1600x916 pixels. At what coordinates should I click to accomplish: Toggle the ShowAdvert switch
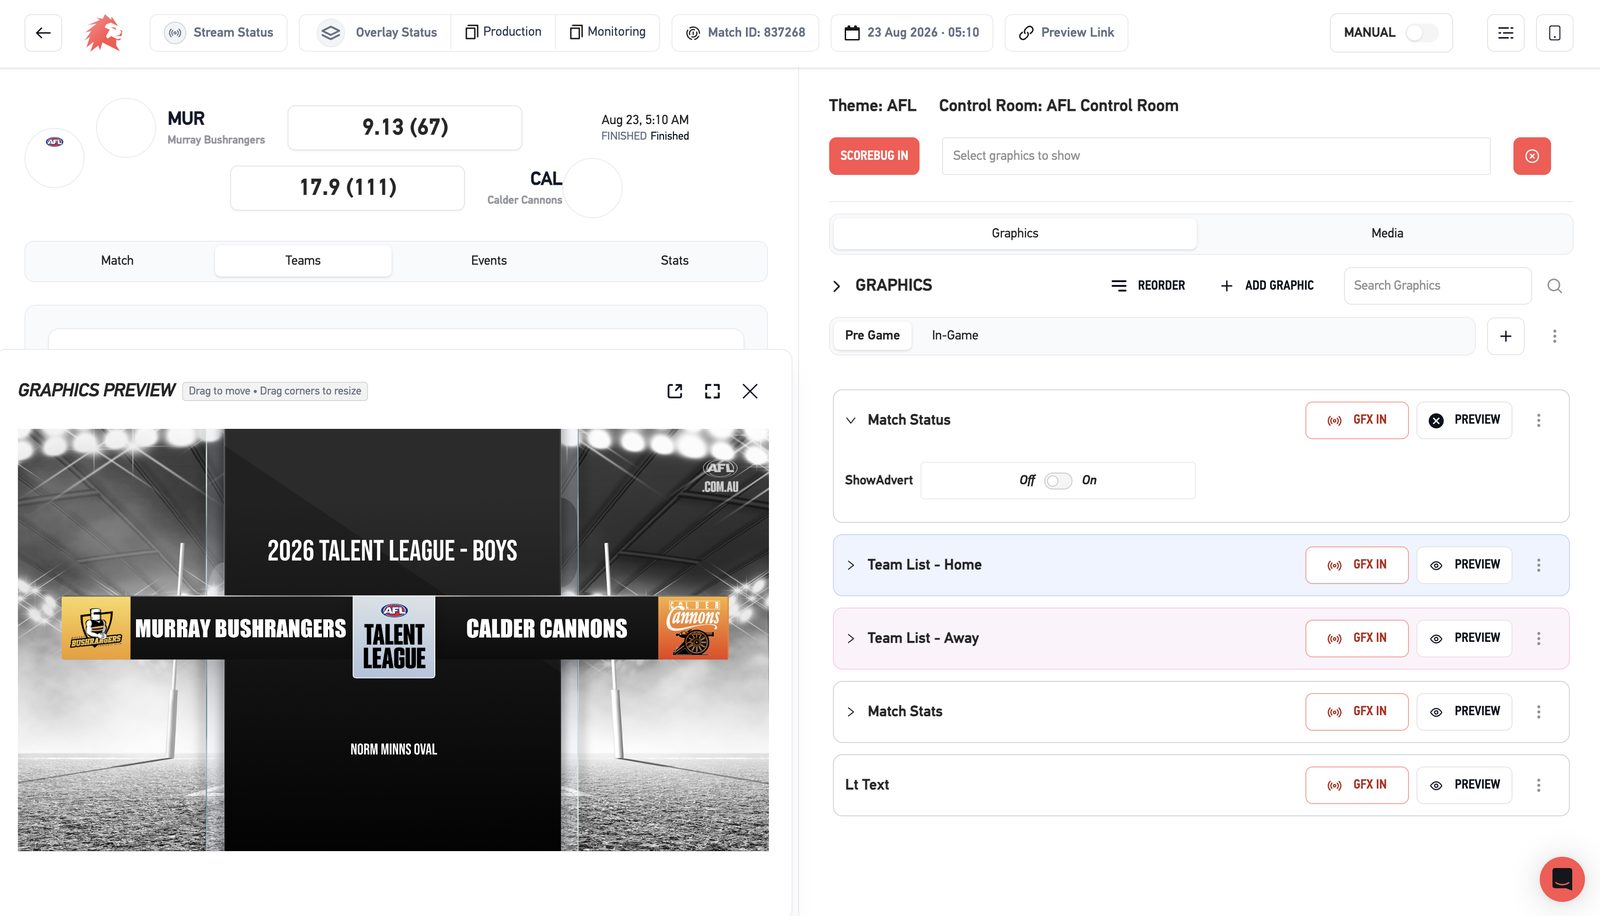[x=1058, y=481]
